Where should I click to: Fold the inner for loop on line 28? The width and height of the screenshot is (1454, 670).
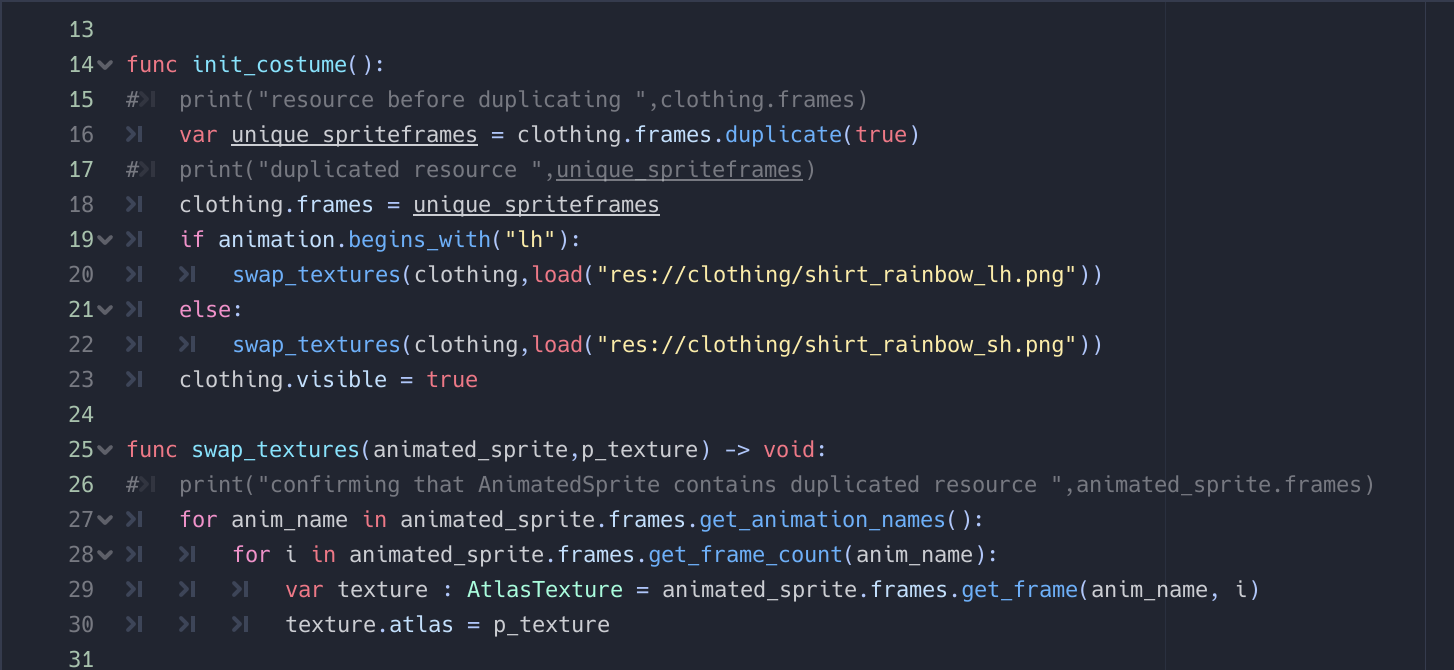click(106, 555)
